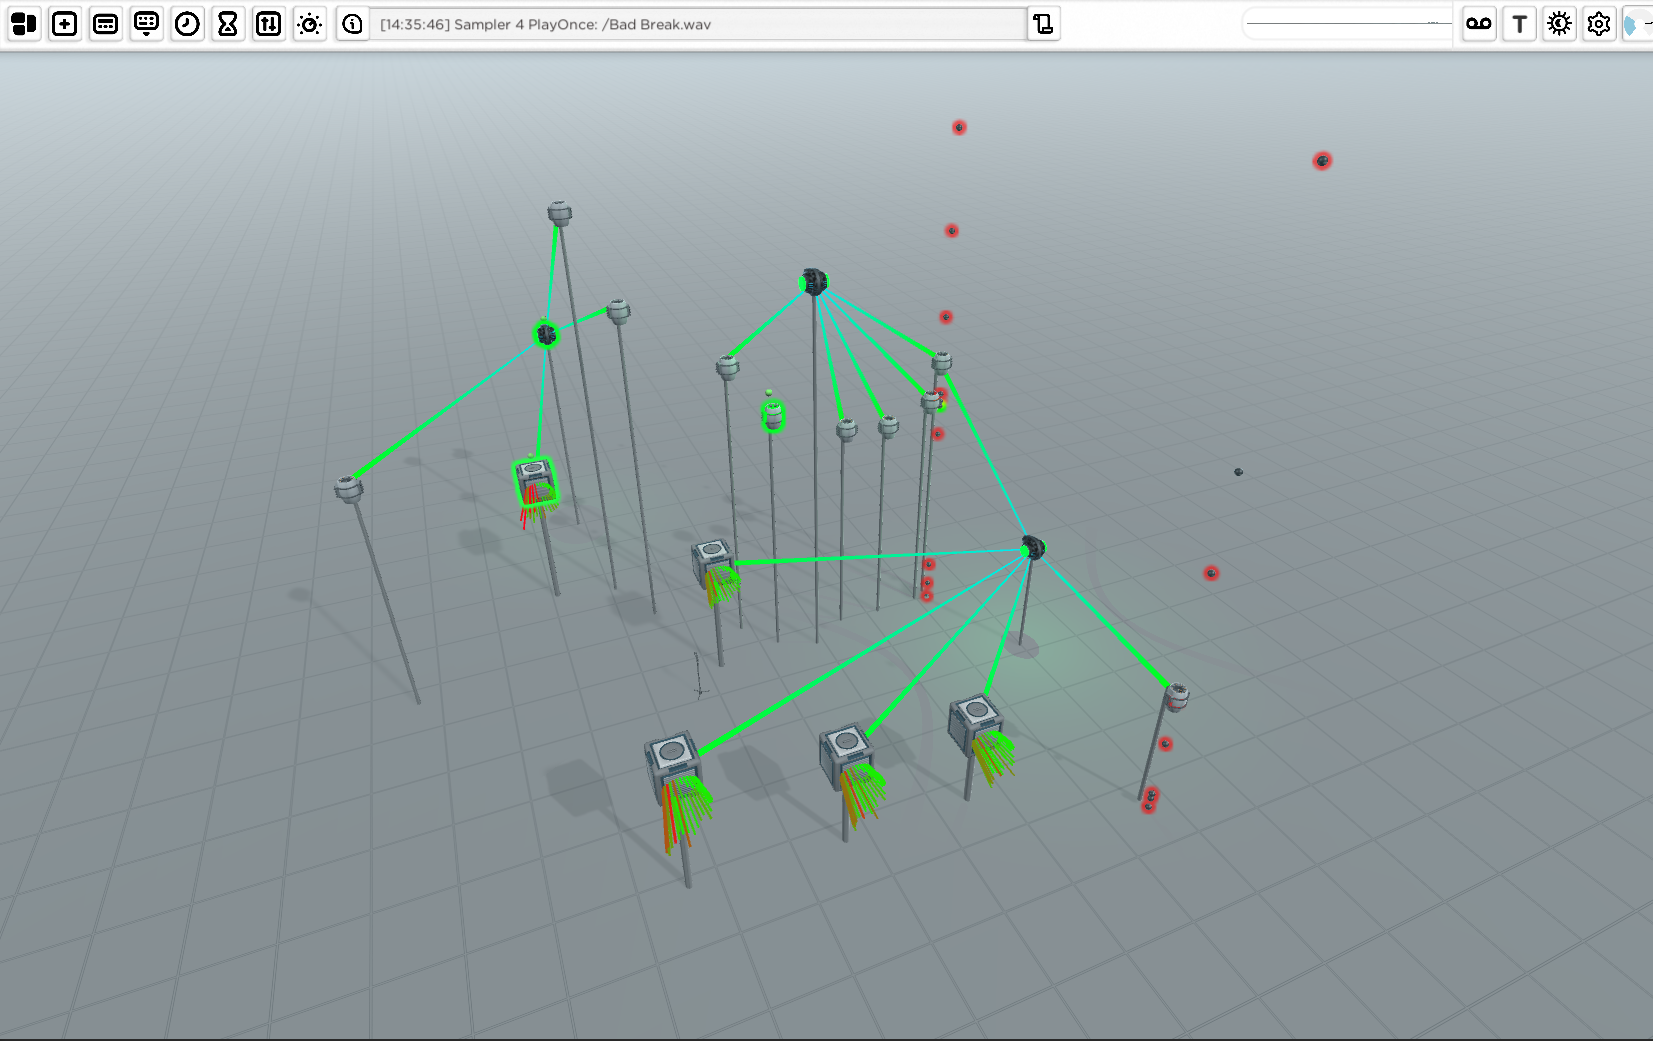Select the panel layout icon in the toolbar
Viewport: 1653px width, 1041px height.
tap(24, 24)
